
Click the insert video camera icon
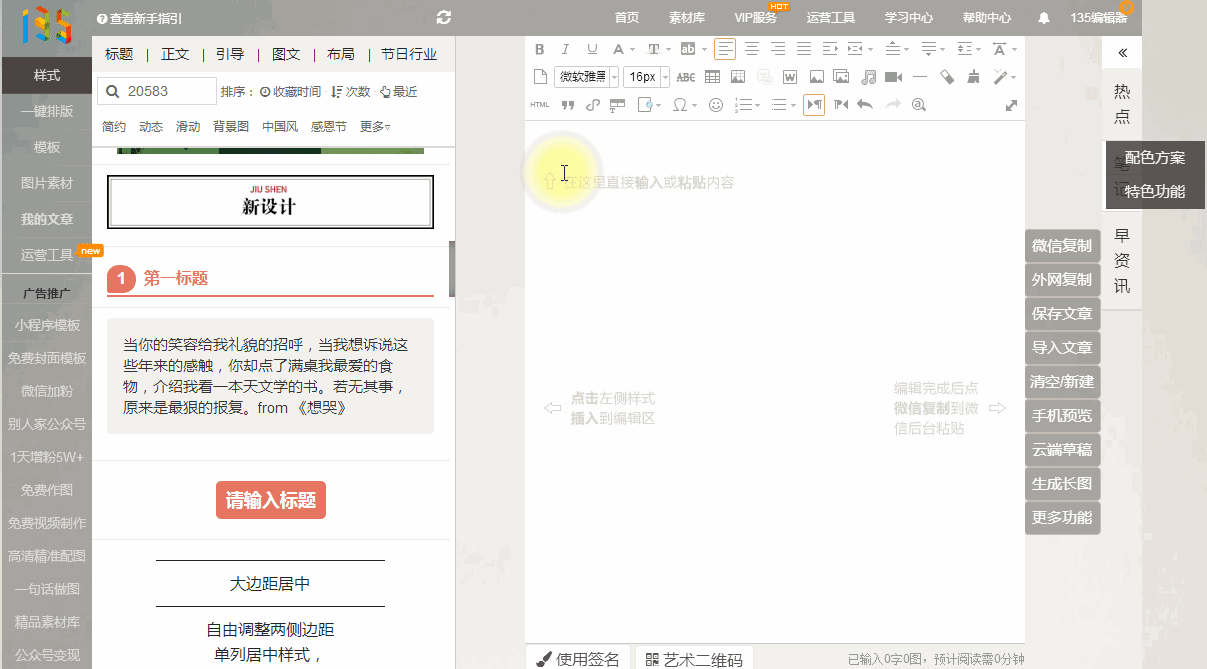(893, 77)
